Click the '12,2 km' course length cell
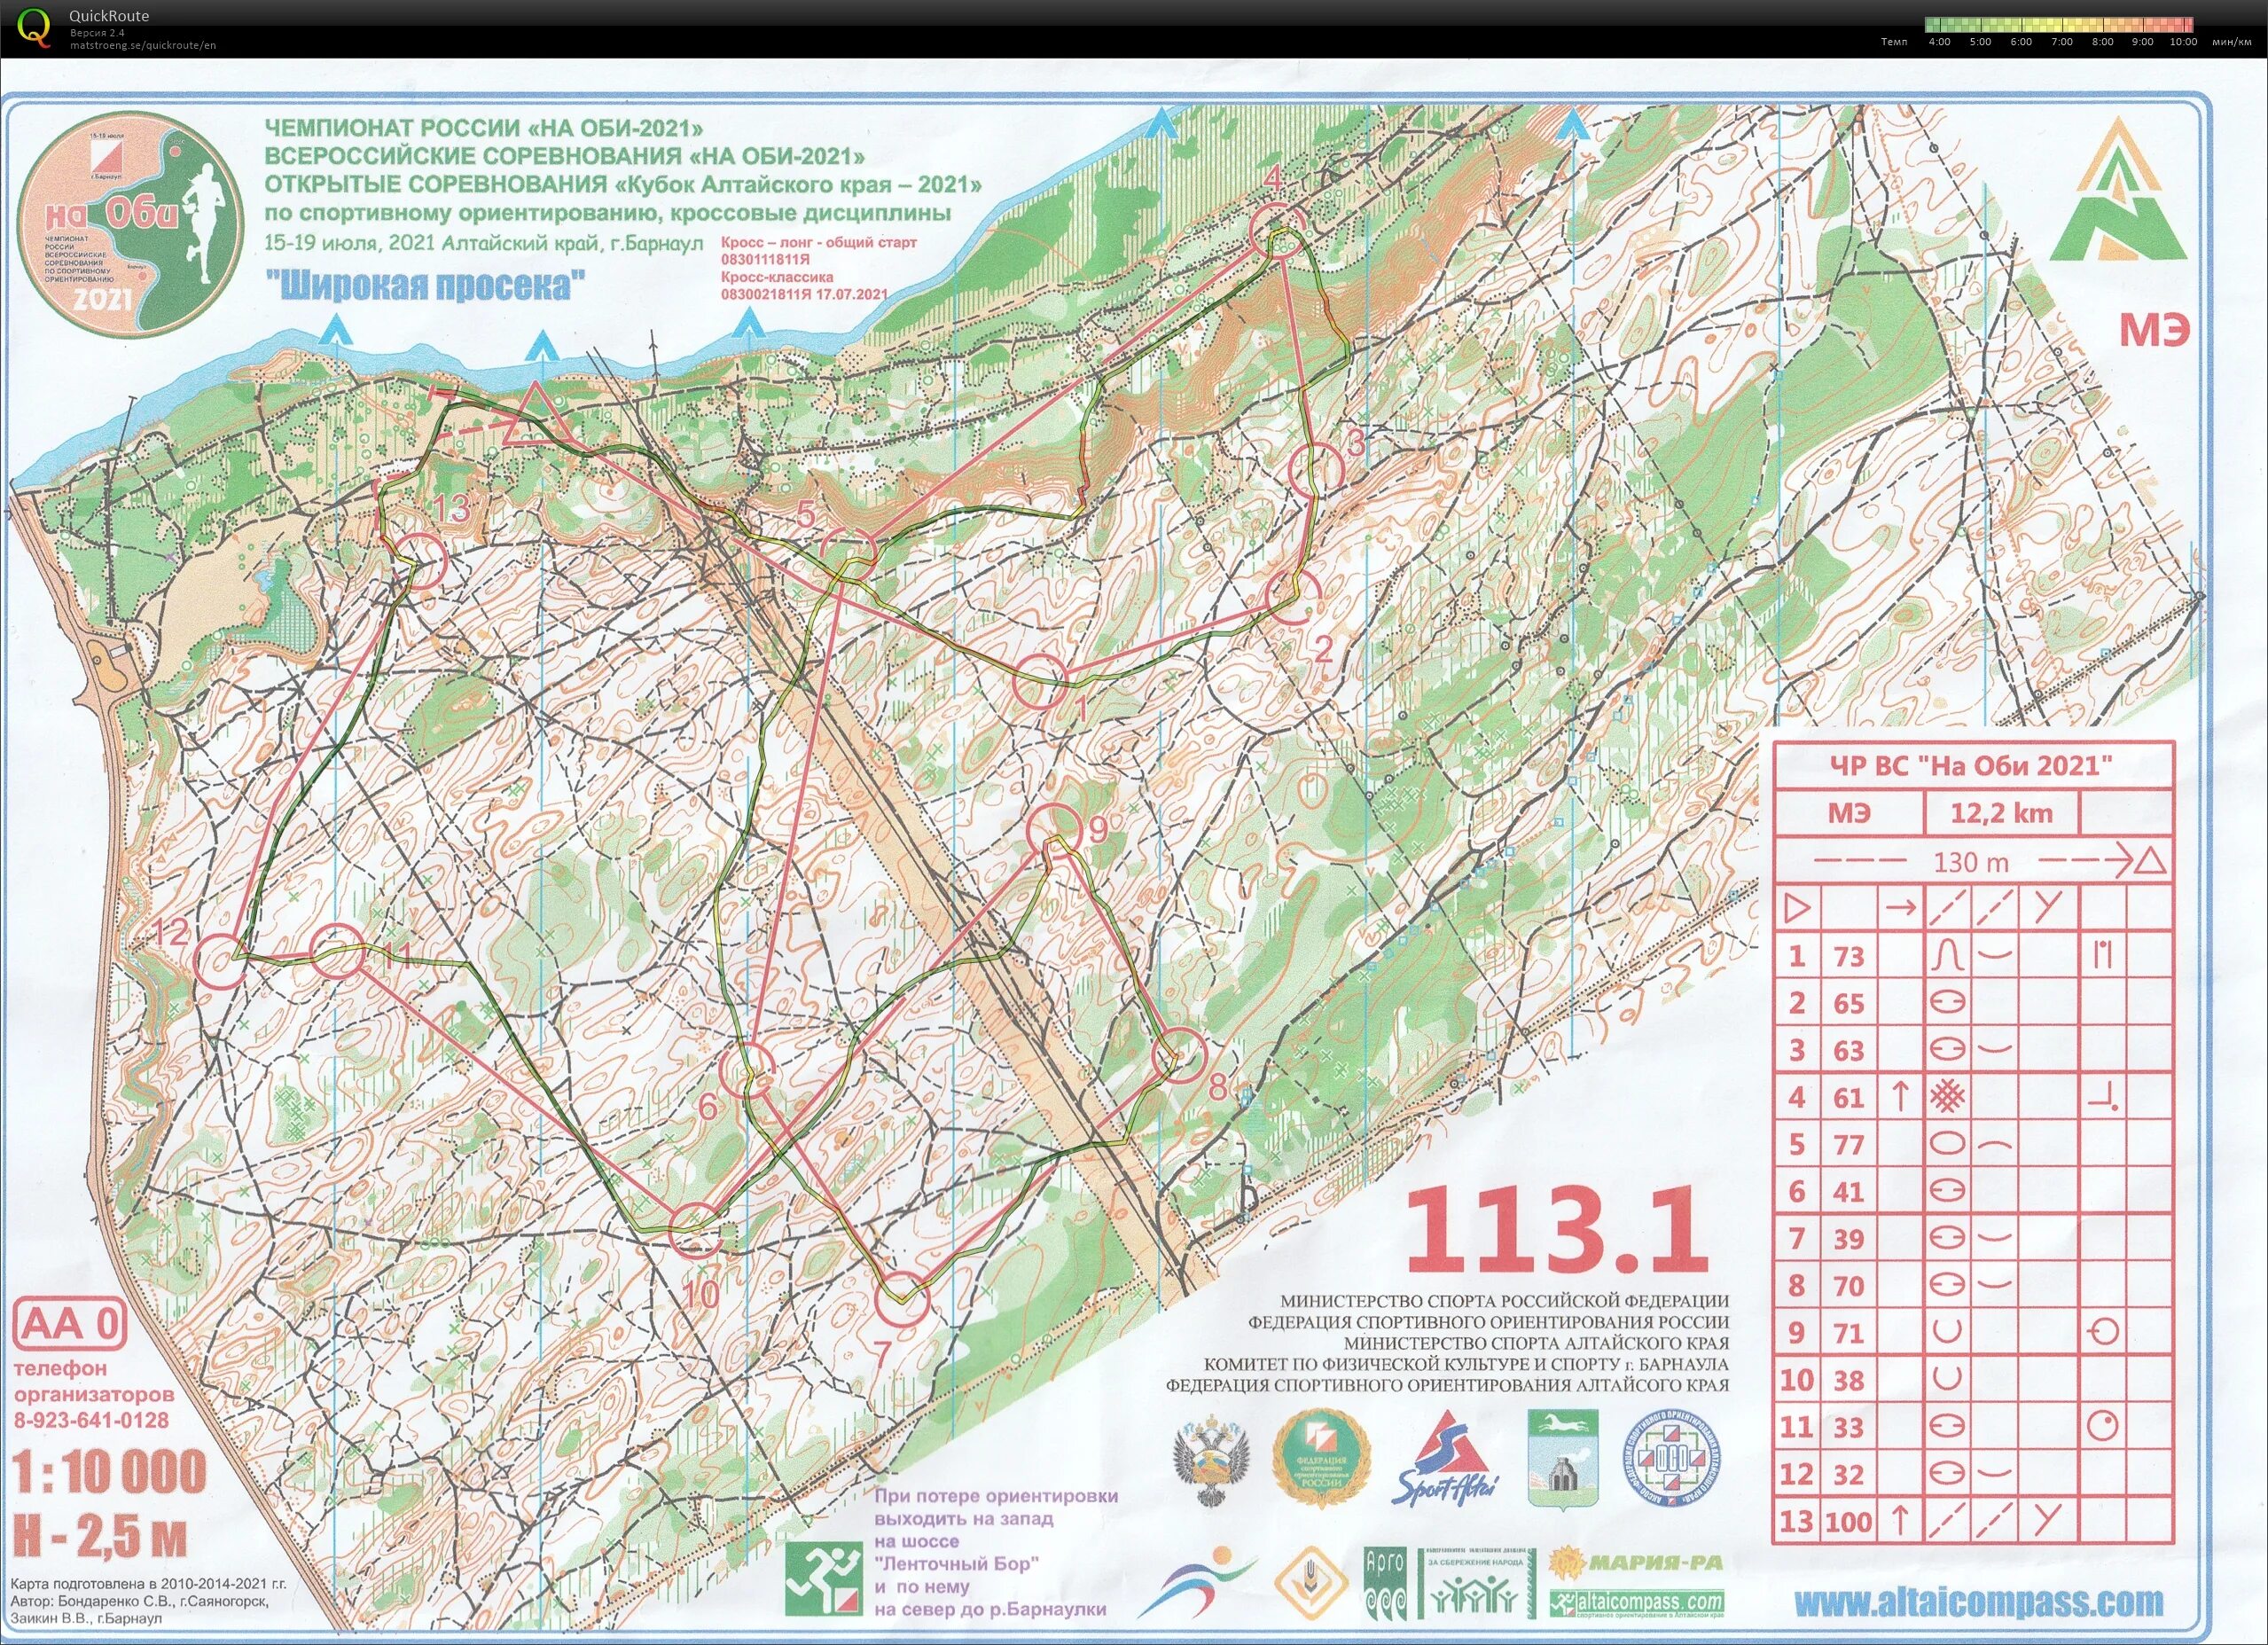This screenshot has width=2268, height=1645. 2002,813
